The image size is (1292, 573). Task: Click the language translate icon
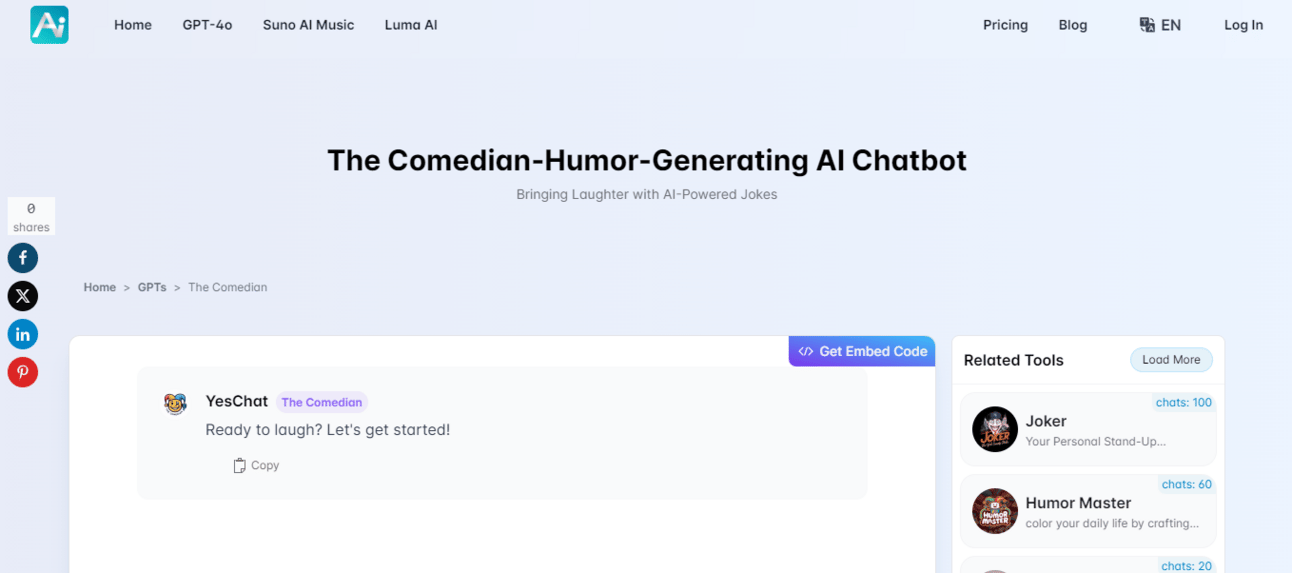[x=1147, y=25]
